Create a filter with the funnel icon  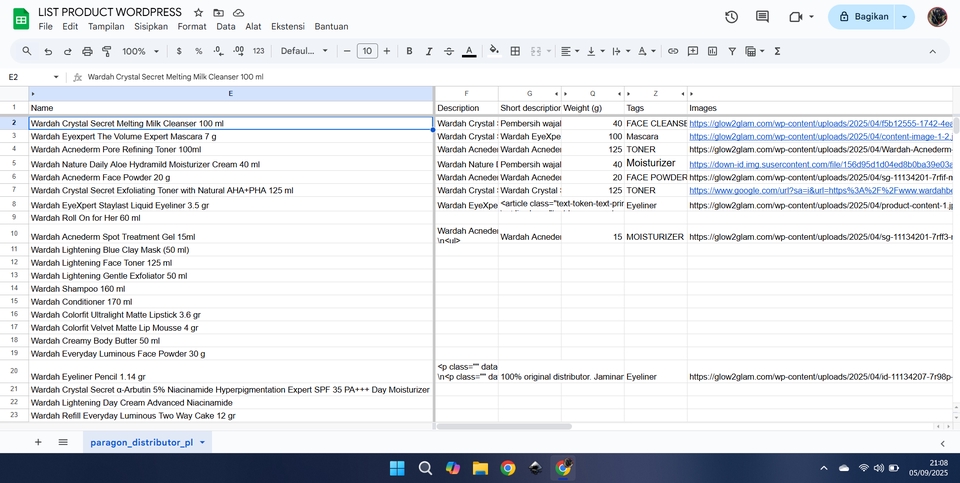click(x=732, y=51)
